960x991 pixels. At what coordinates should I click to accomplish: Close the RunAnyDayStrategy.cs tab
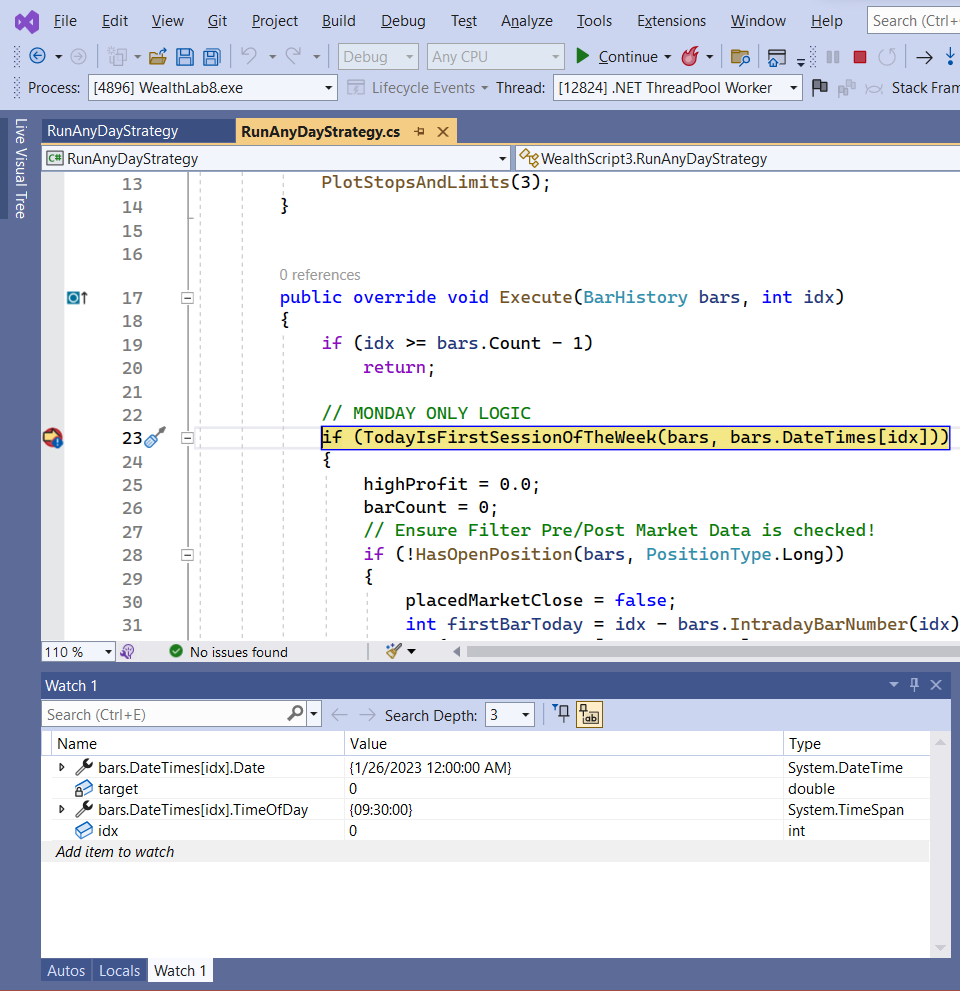click(443, 131)
